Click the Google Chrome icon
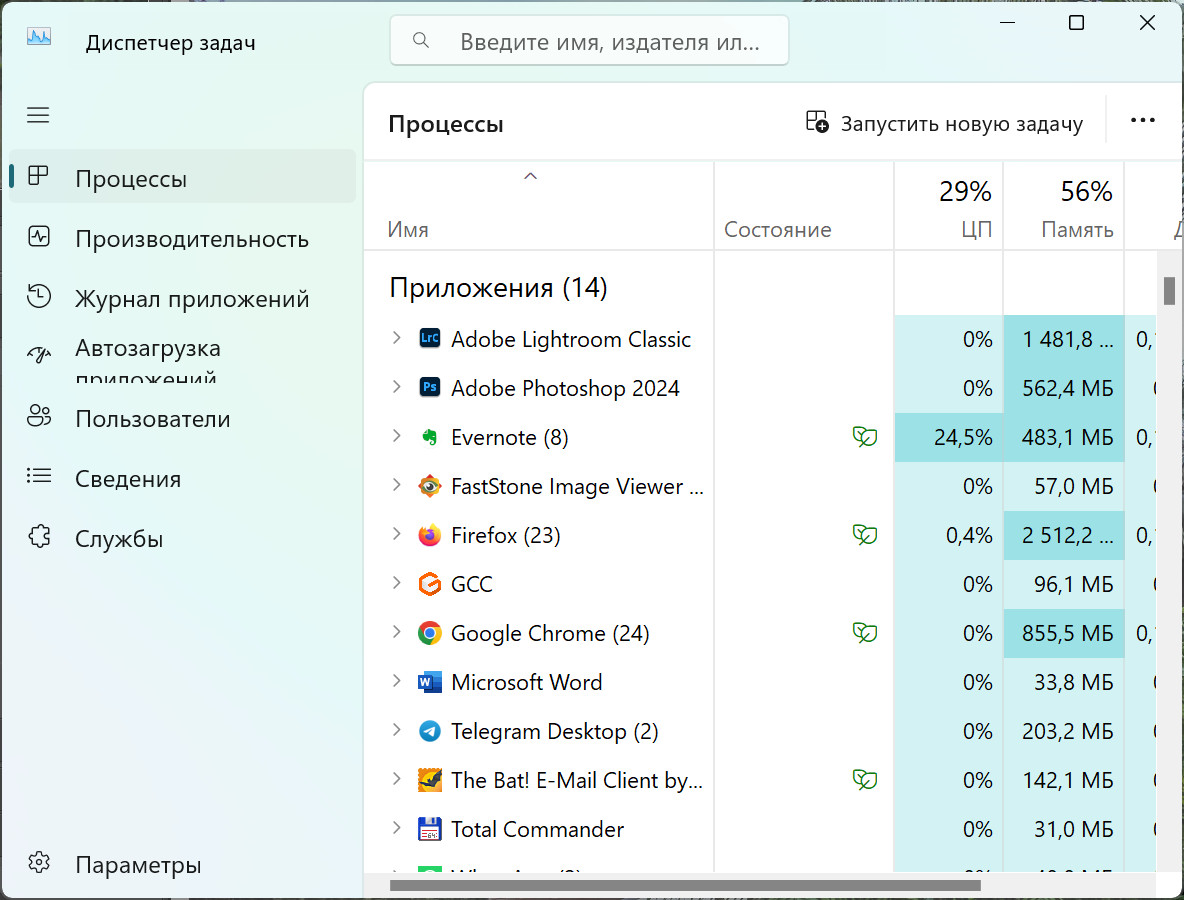1184x900 pixels. 430,633
